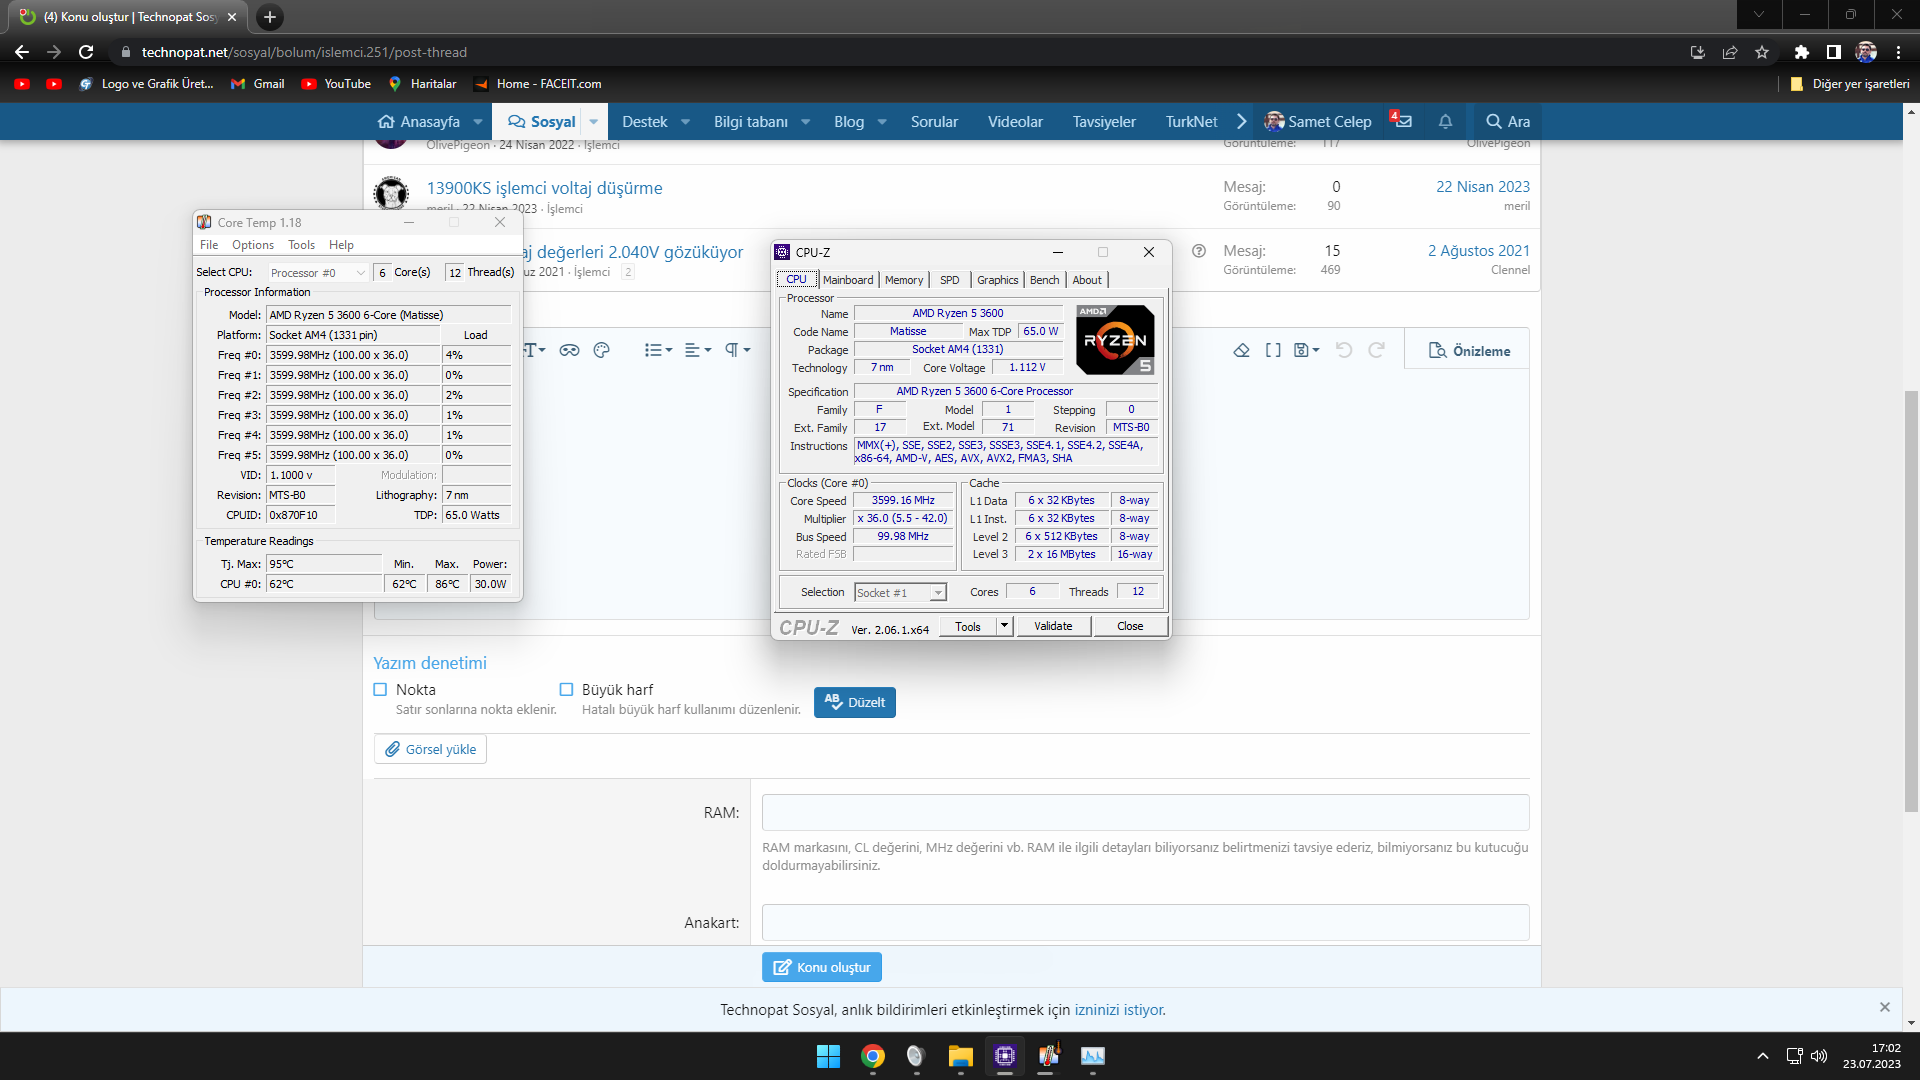Screen dimensions: 1920x1080
Task: Click the RAM input field
Action: (1145, 812)
